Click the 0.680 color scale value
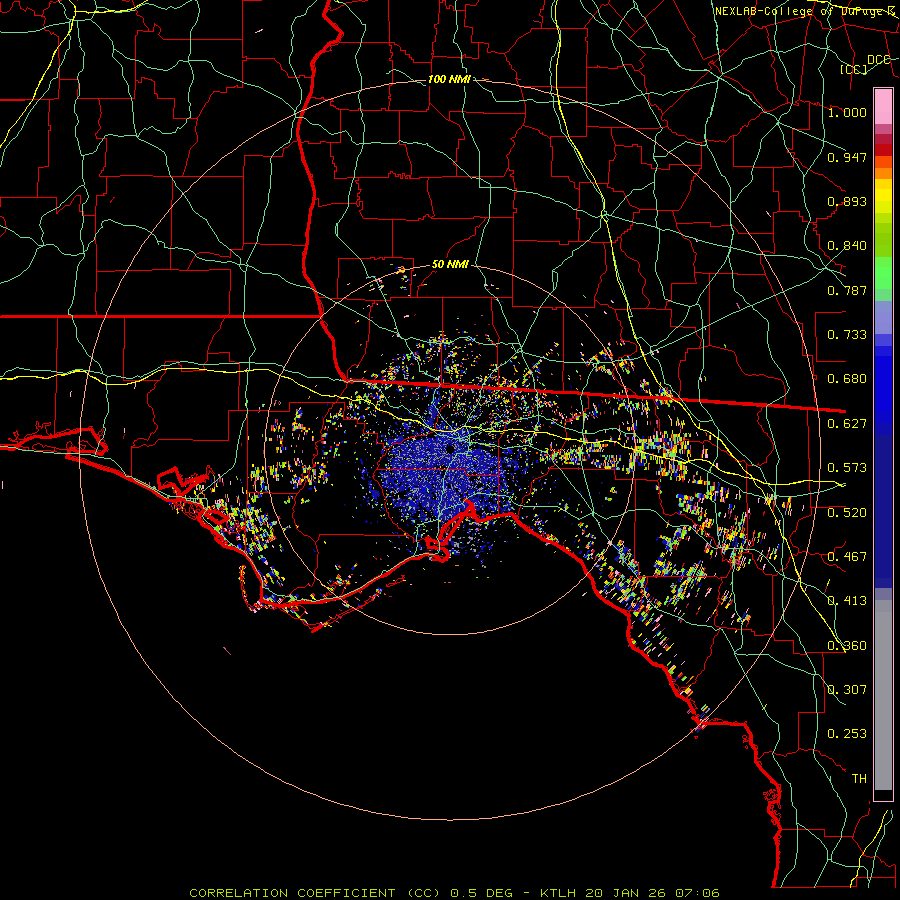This screenshot has width=900, height=900. [x=847, y=379]
